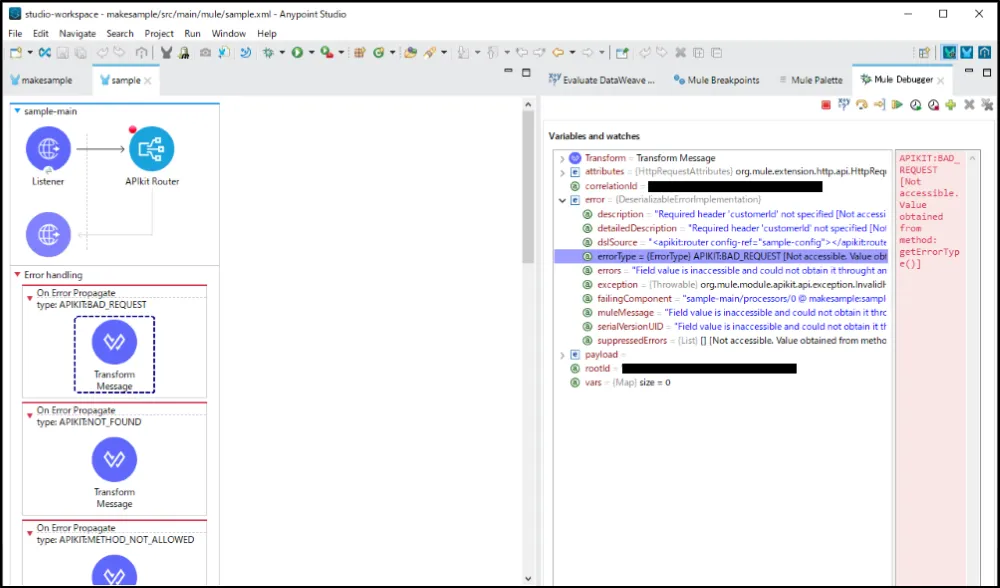Minimize the Mule Debugger view pane
1000x588 pixels.
[x=969, y=71]
